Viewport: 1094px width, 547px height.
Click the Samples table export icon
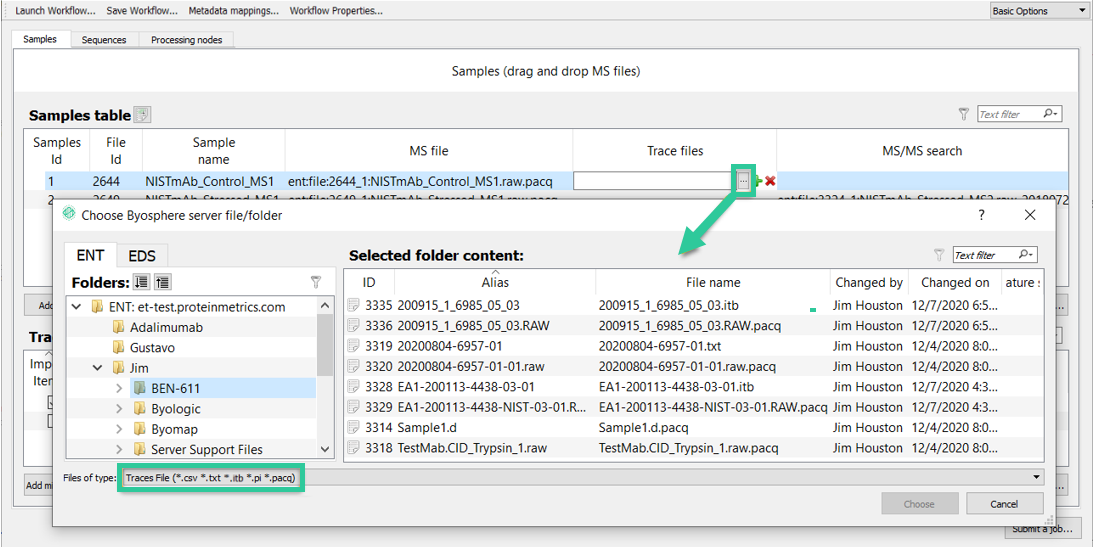[142, 114]
